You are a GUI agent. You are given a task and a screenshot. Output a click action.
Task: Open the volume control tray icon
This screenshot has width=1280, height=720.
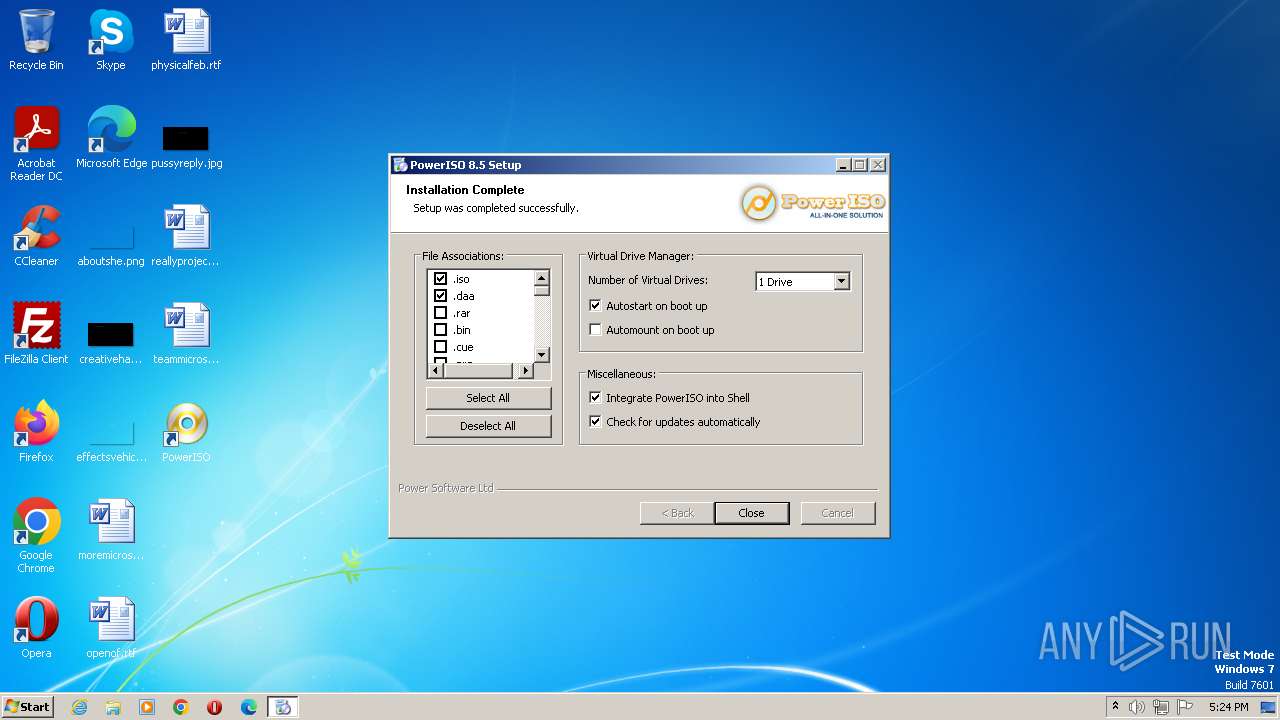tap(1137, 707)
